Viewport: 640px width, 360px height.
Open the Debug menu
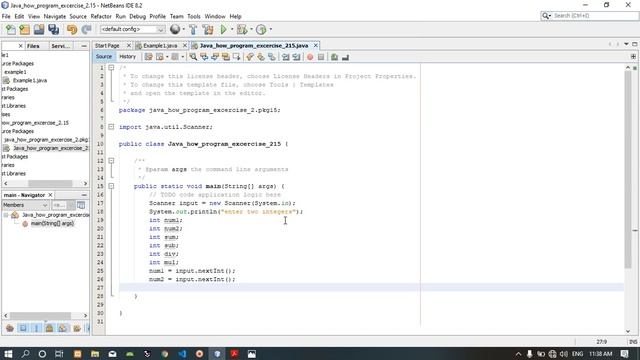(138, 16)
